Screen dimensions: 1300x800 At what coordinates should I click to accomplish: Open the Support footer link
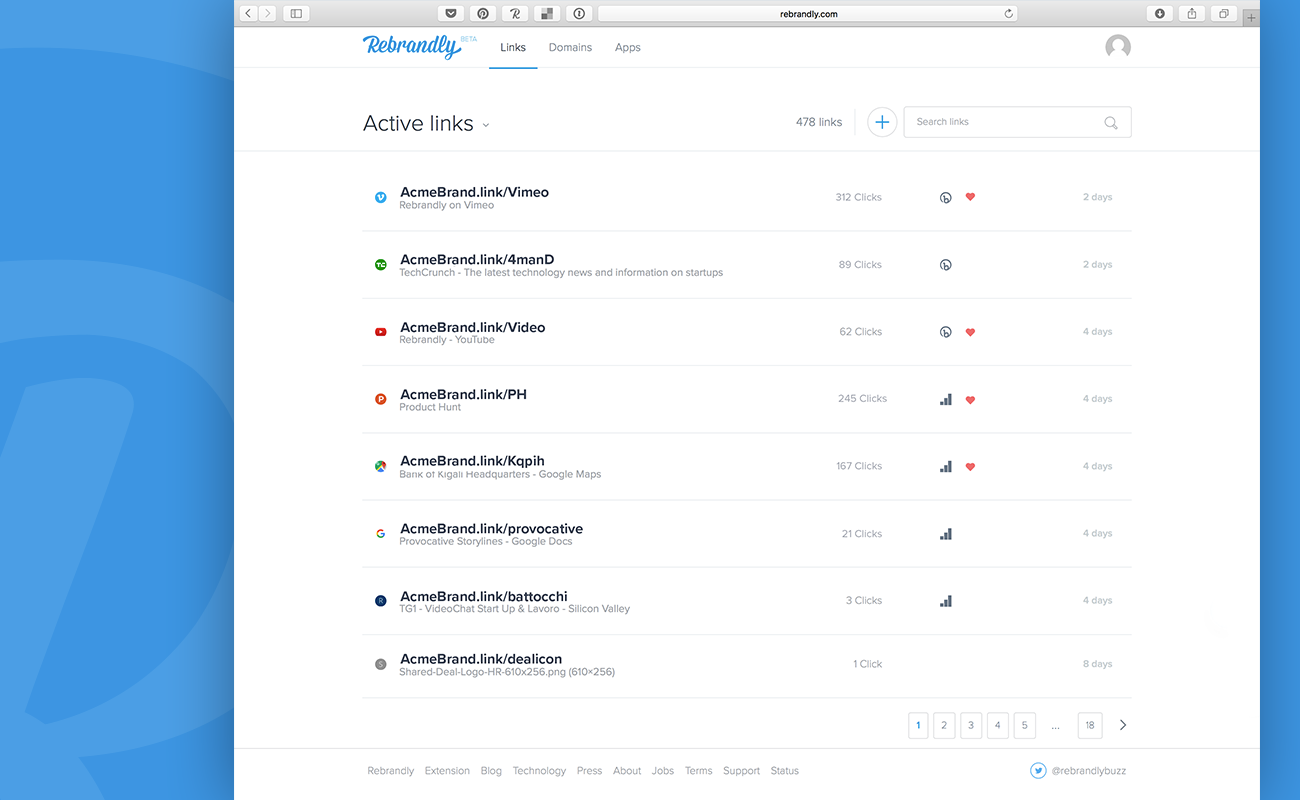pos(742,771)
